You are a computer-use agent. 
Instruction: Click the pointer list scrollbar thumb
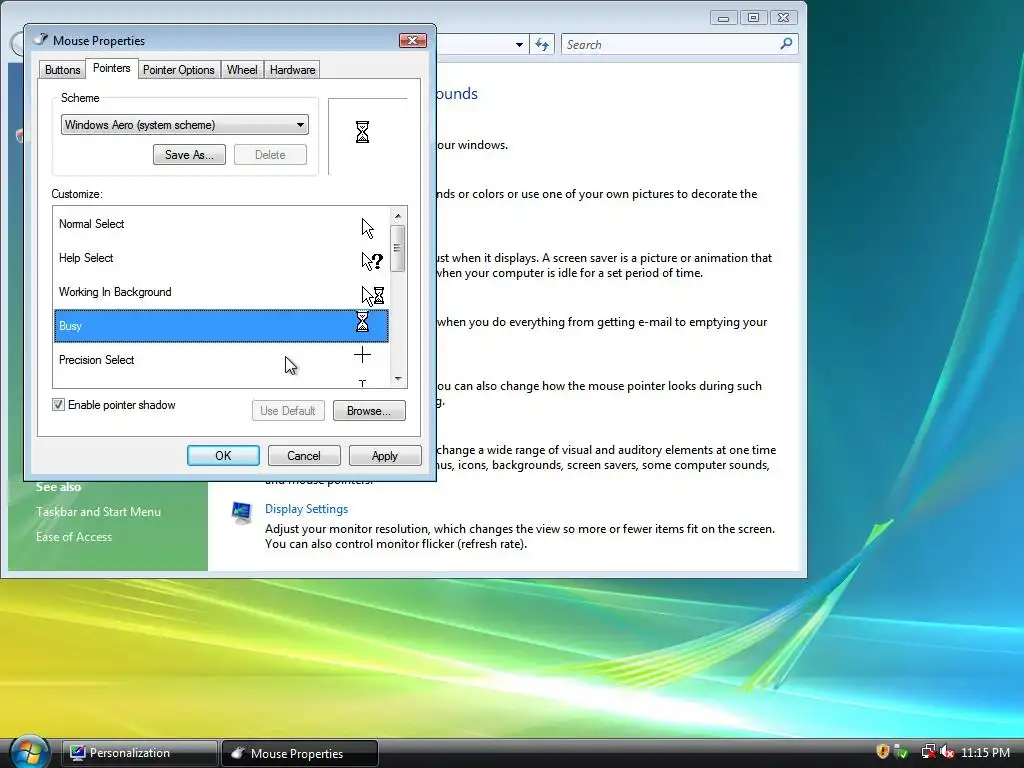(x=398, y=248)
